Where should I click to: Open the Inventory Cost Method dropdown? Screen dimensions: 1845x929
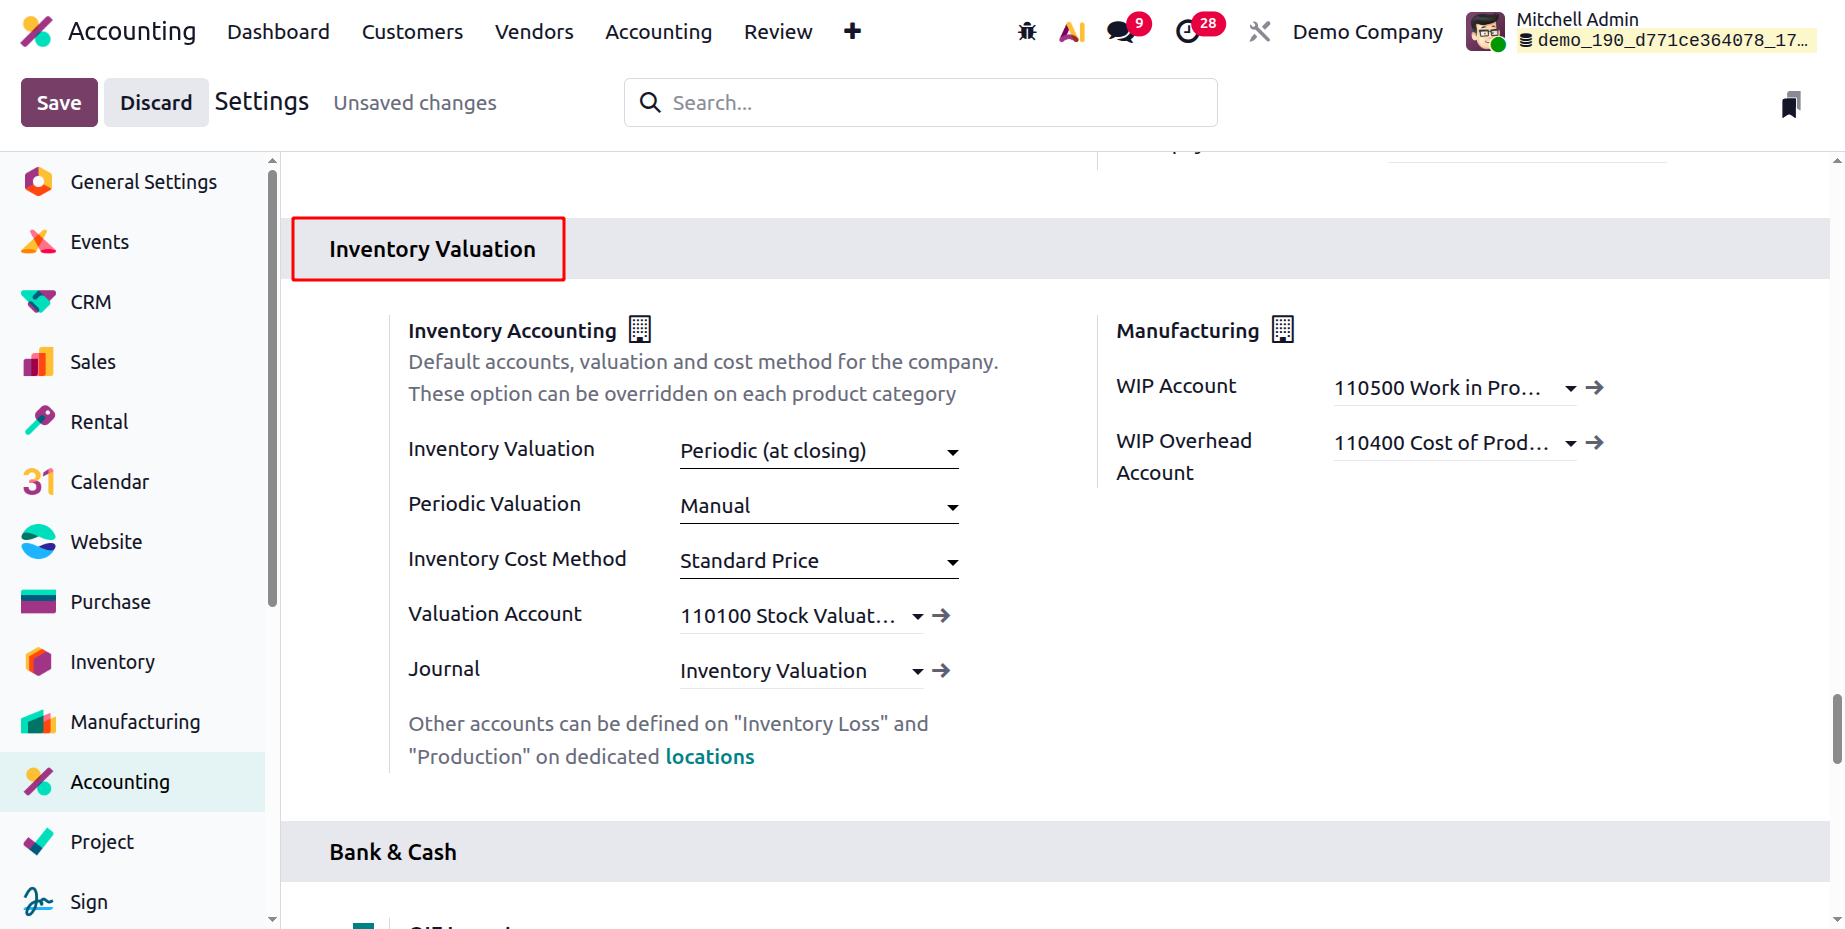(x=819, y=561)
